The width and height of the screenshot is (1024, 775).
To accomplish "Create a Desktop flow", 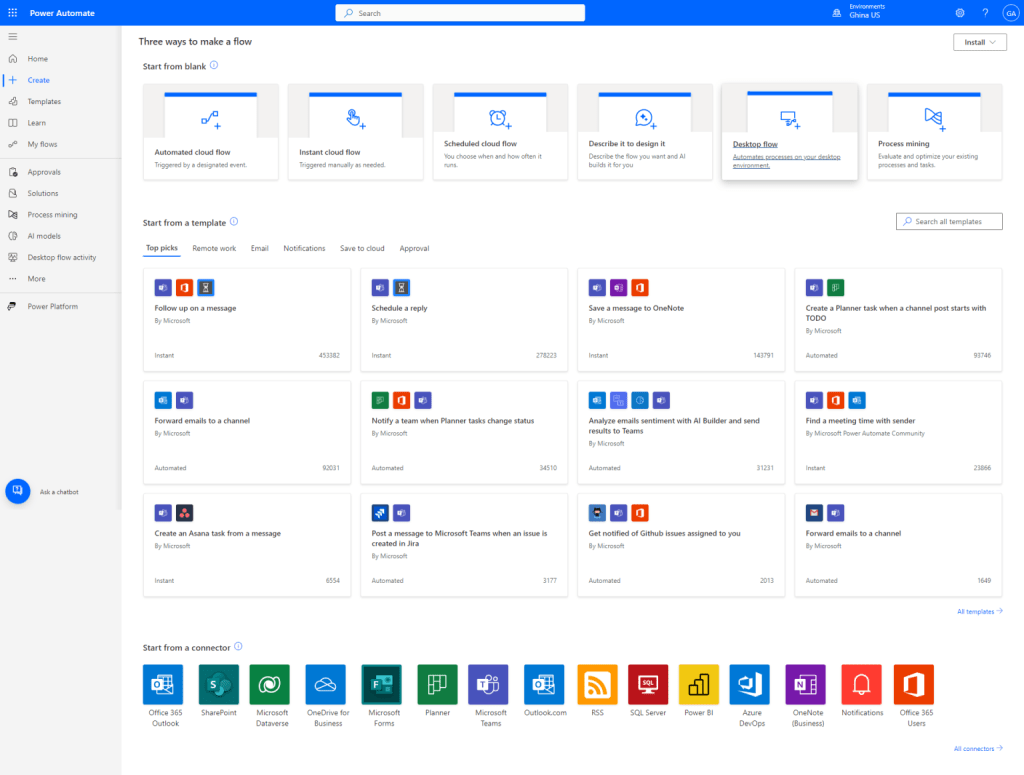I will point(790,131).
